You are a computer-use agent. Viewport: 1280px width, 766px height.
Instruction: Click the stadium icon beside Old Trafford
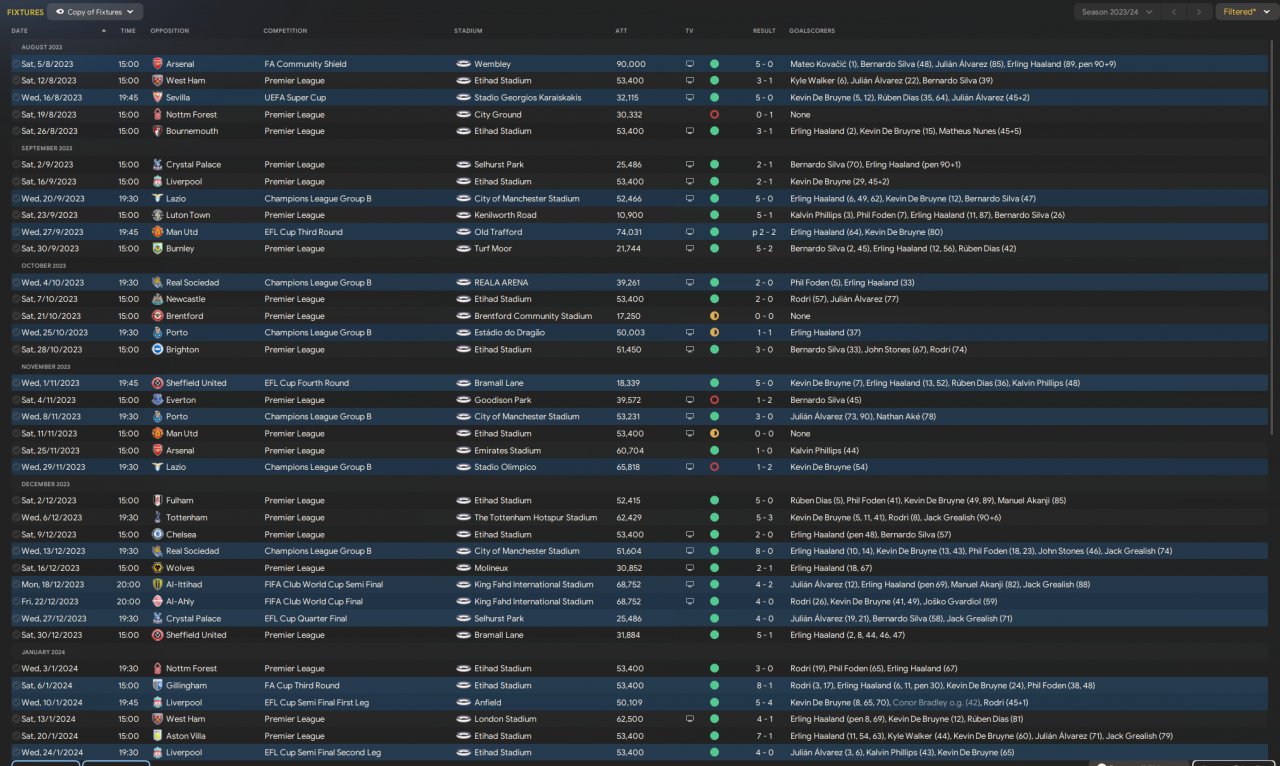click(x=463, y=232)
